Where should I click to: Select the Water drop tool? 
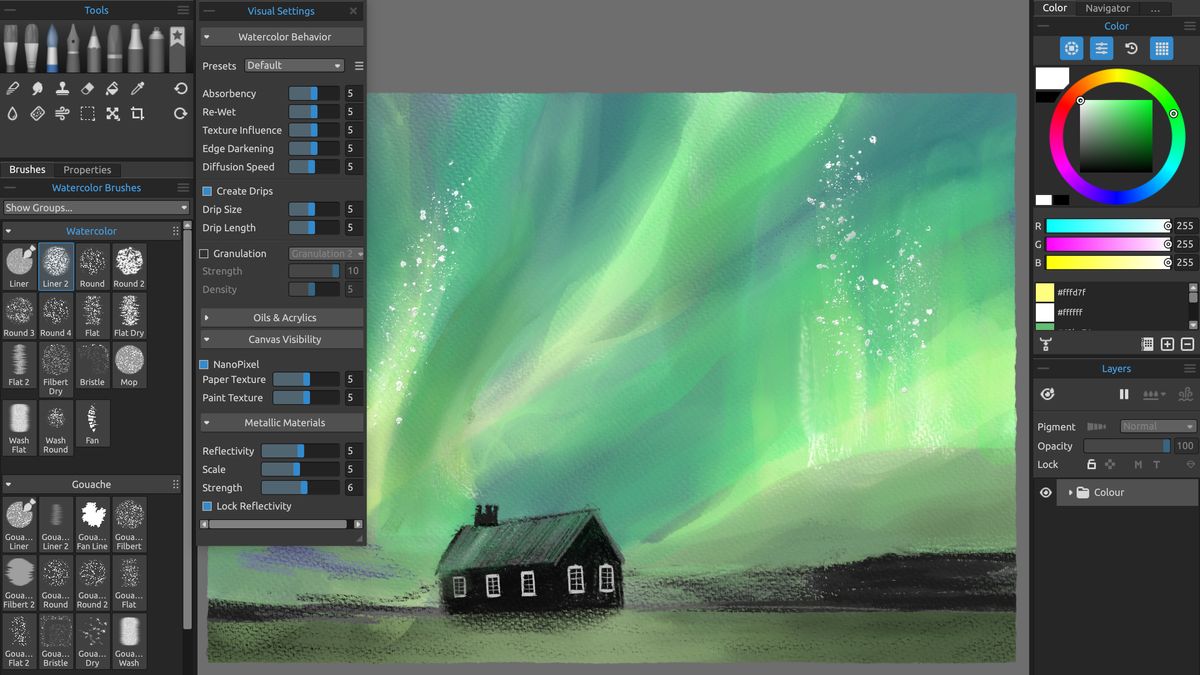[x=13, y=113]
